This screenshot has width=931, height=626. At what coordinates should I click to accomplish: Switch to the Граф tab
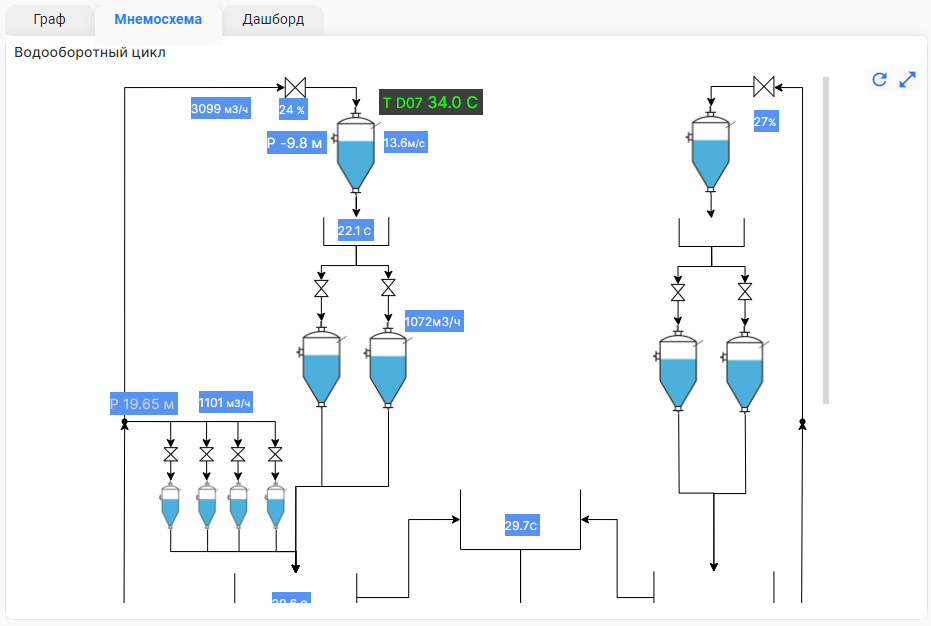coord(49,20)
